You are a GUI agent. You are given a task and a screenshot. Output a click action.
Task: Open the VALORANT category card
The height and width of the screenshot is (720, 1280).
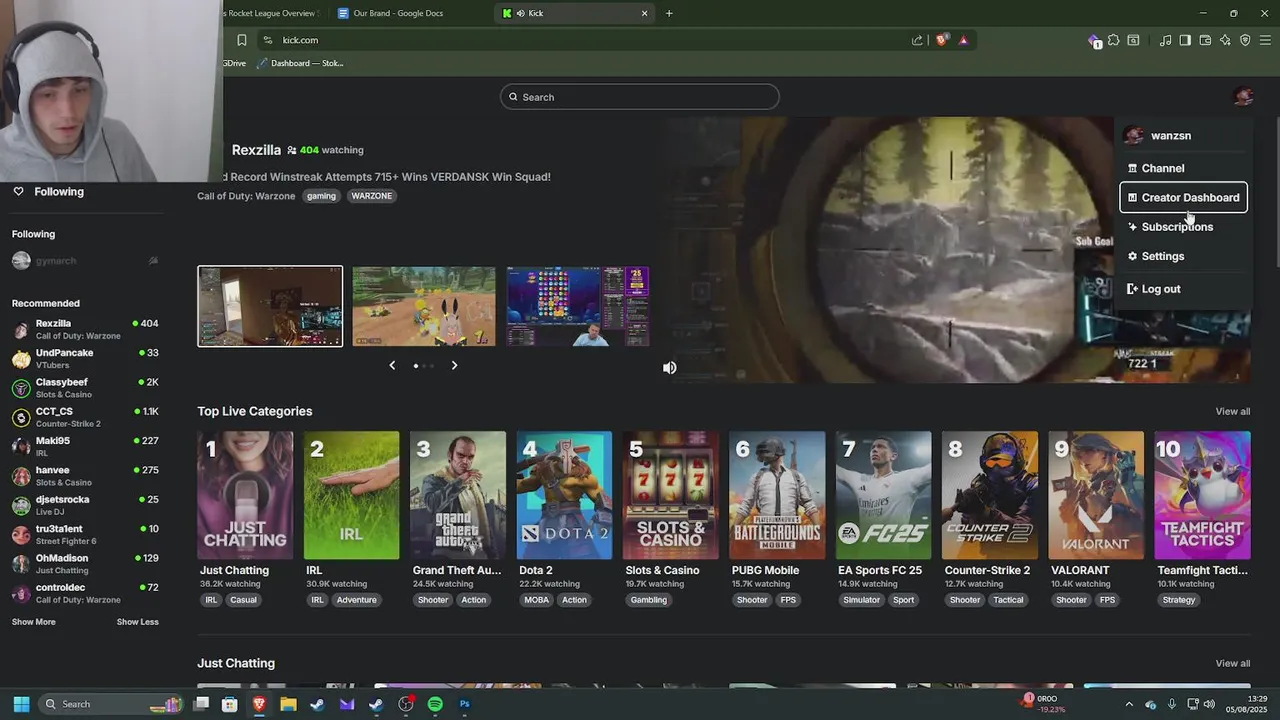(x=1096, y=495)
